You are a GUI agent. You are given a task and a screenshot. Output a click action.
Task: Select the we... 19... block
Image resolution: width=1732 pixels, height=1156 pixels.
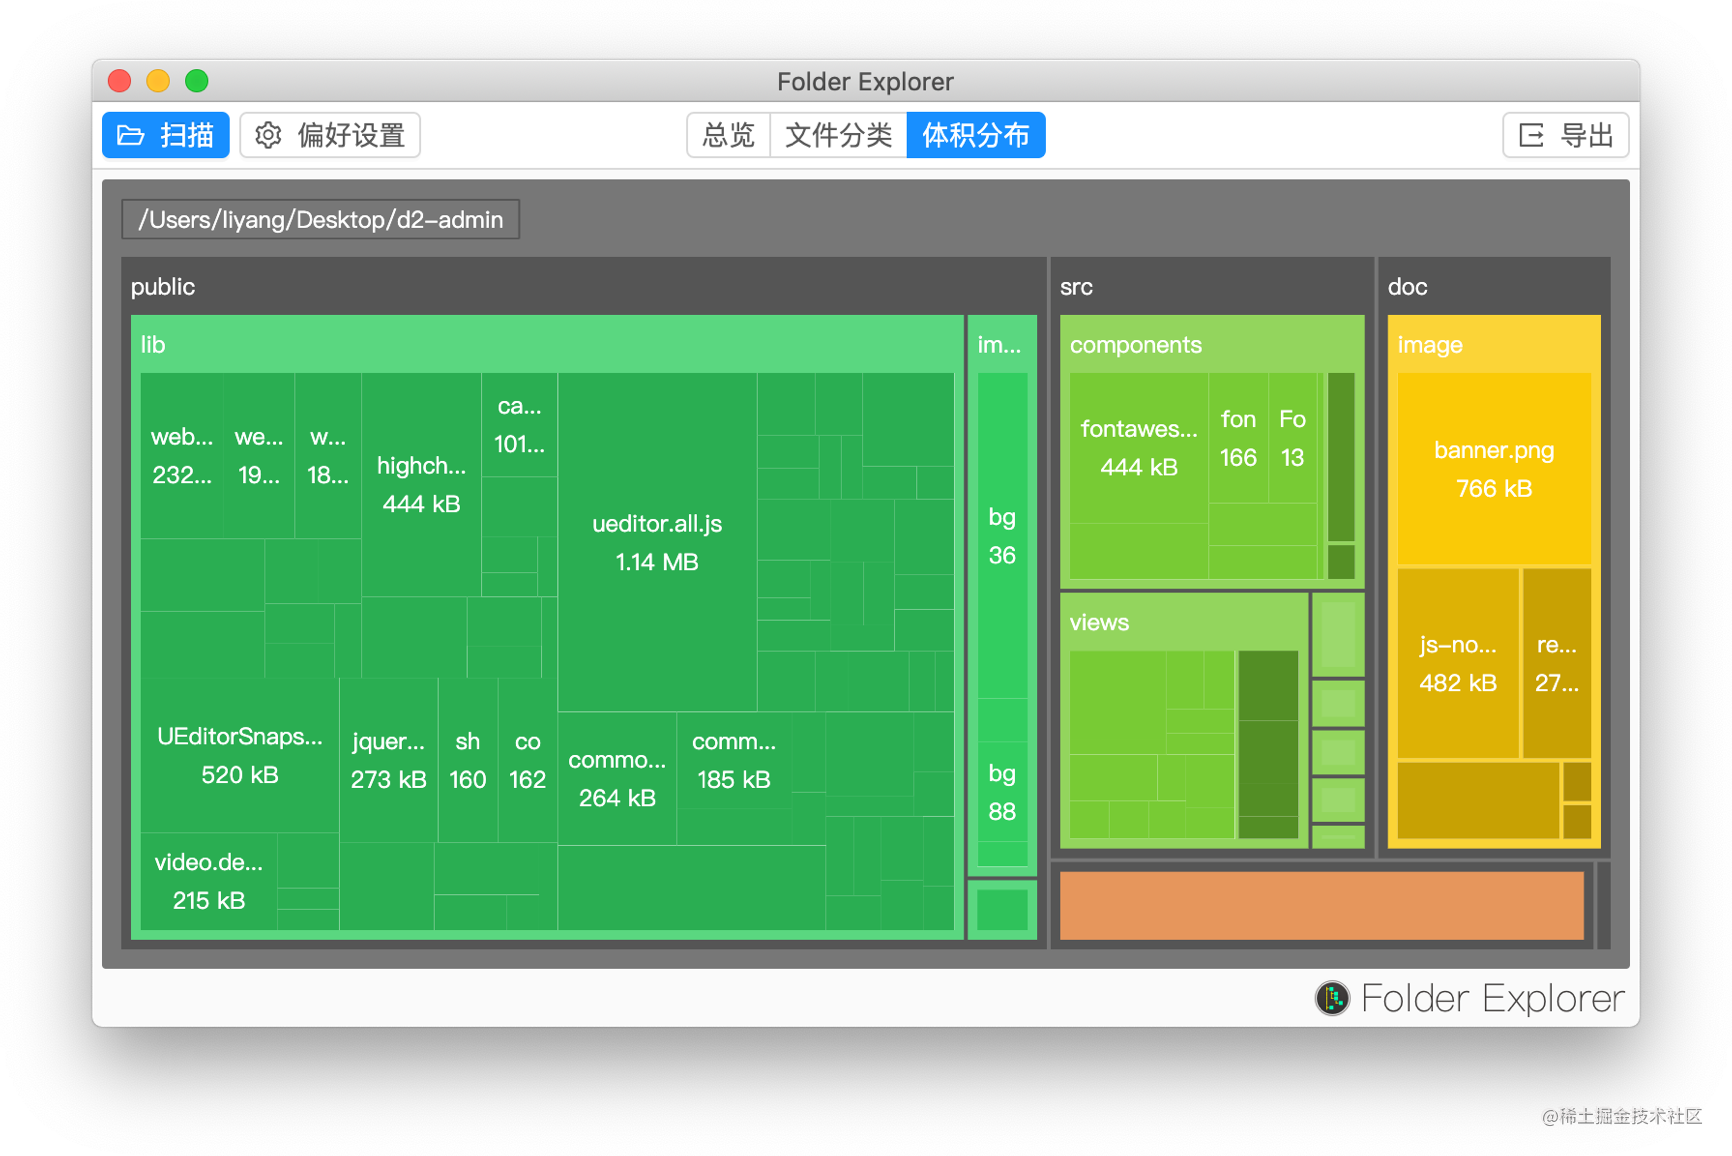pyautogui.click(x=259, y=456)
